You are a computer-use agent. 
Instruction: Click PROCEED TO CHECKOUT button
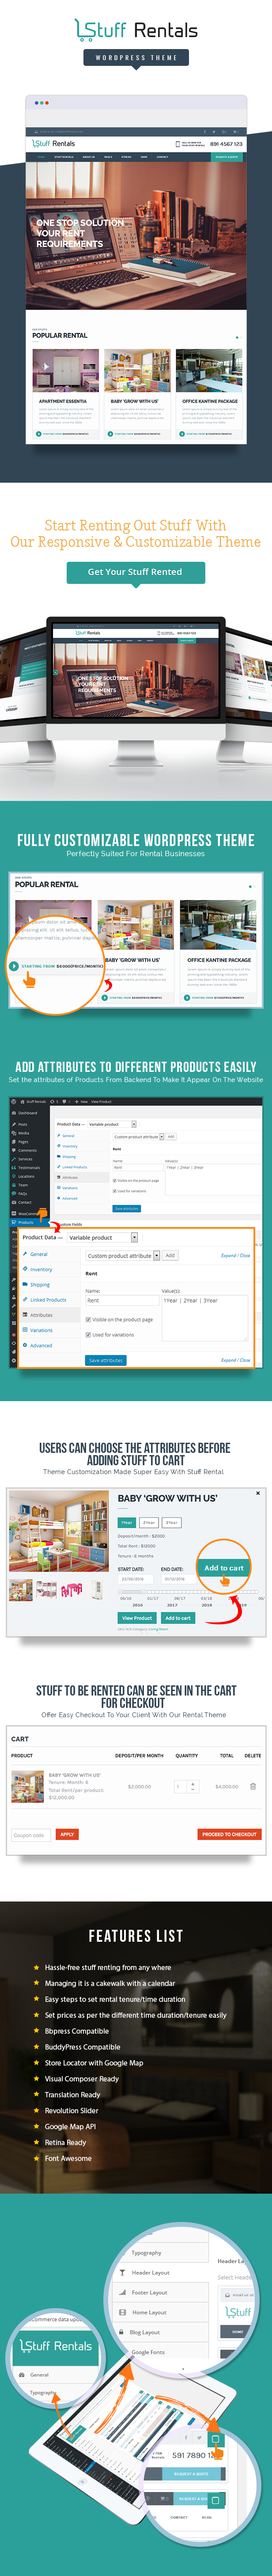pos(229,1835)
